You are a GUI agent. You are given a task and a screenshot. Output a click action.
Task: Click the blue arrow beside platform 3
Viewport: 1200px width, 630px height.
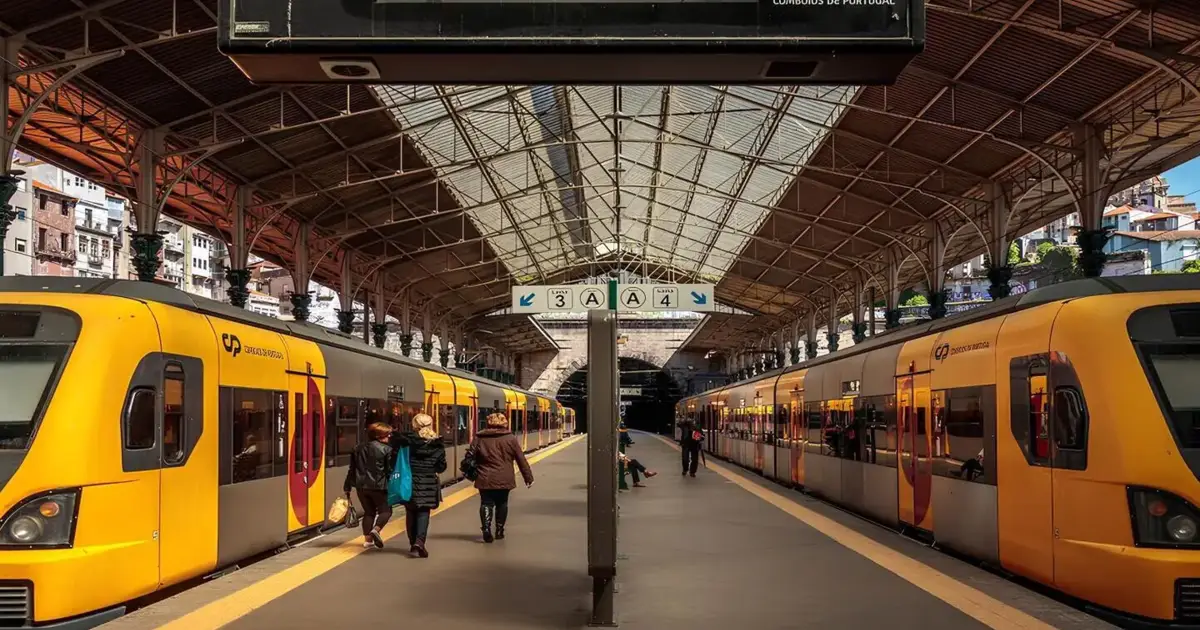[527, 299]
